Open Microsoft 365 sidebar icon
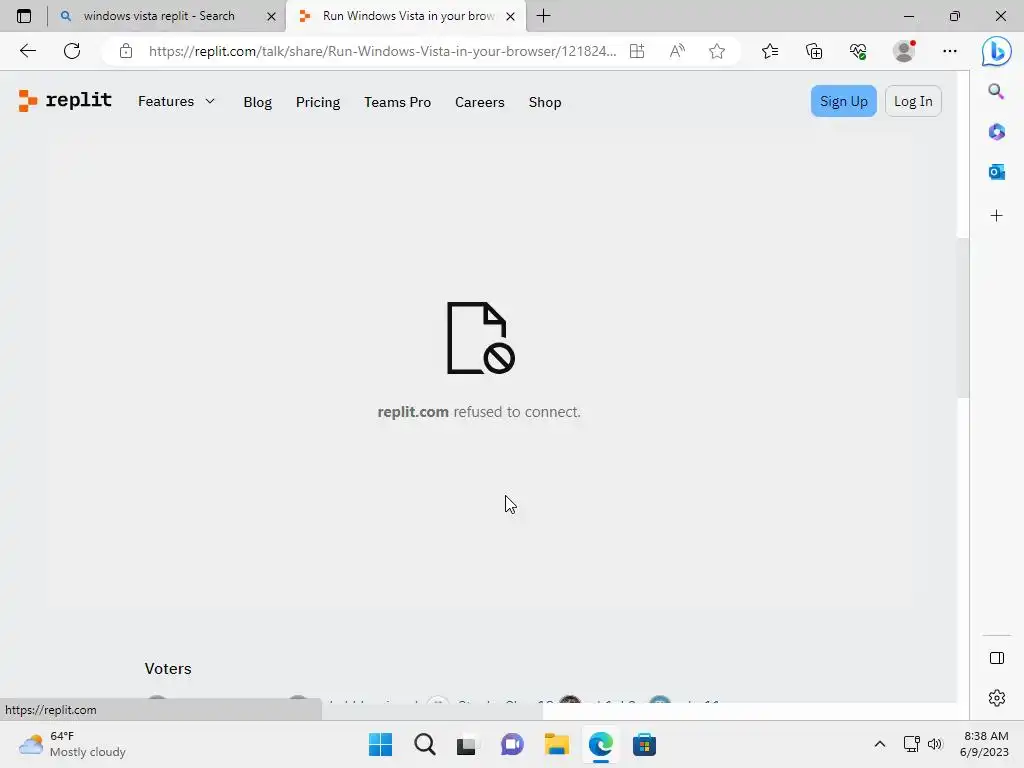This screenshot has height=768, width=1024. click(996, 132)
